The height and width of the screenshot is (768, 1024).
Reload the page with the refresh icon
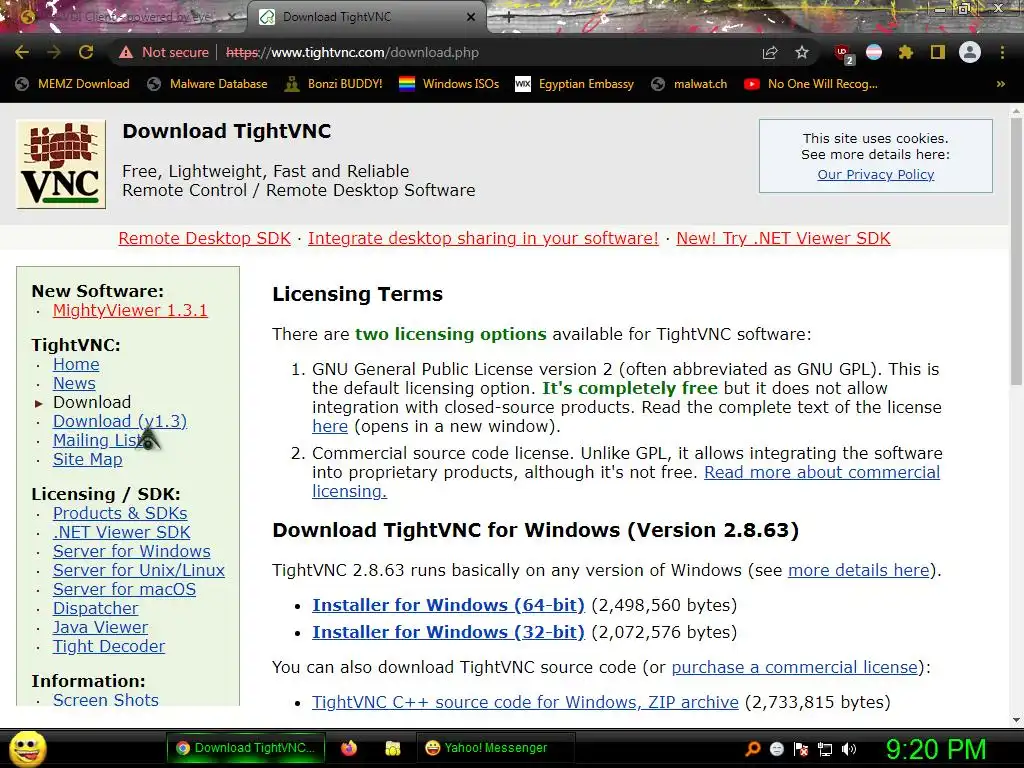click(x=86, y=52)
